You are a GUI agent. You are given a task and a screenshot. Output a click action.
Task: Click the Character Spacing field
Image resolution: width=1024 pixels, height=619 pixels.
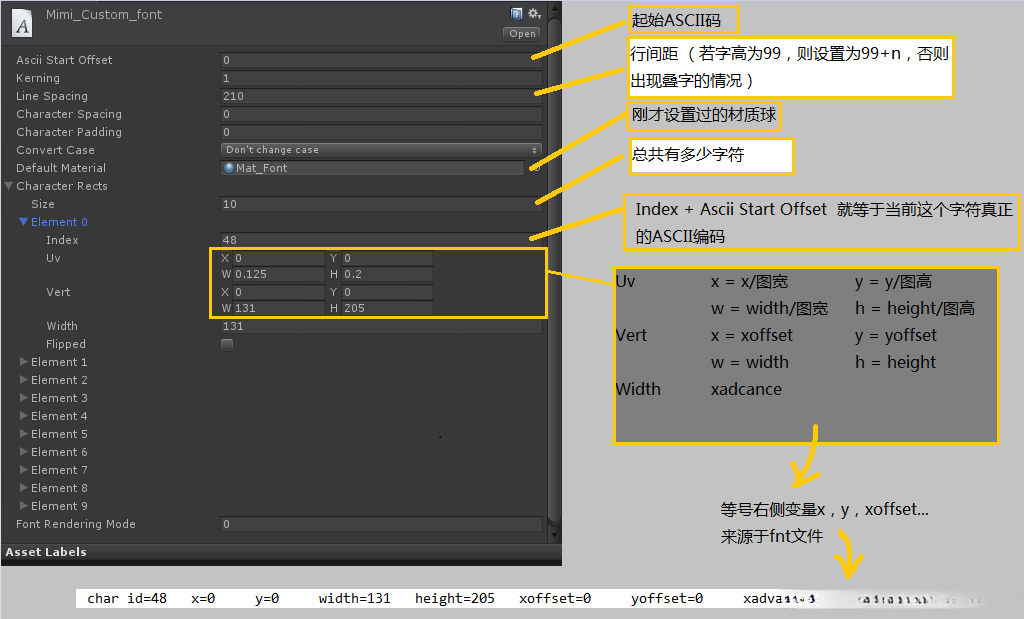381,114
